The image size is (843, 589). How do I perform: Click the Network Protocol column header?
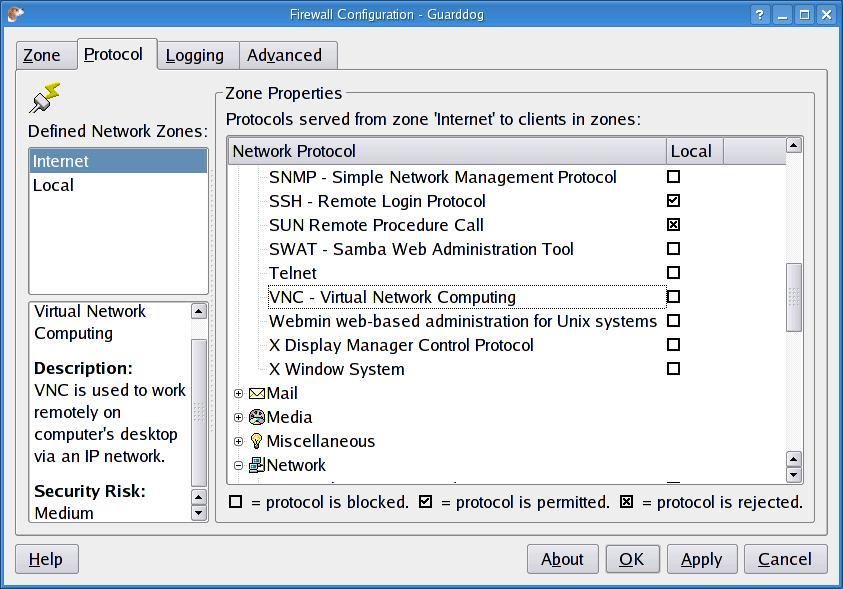[447, 151]
